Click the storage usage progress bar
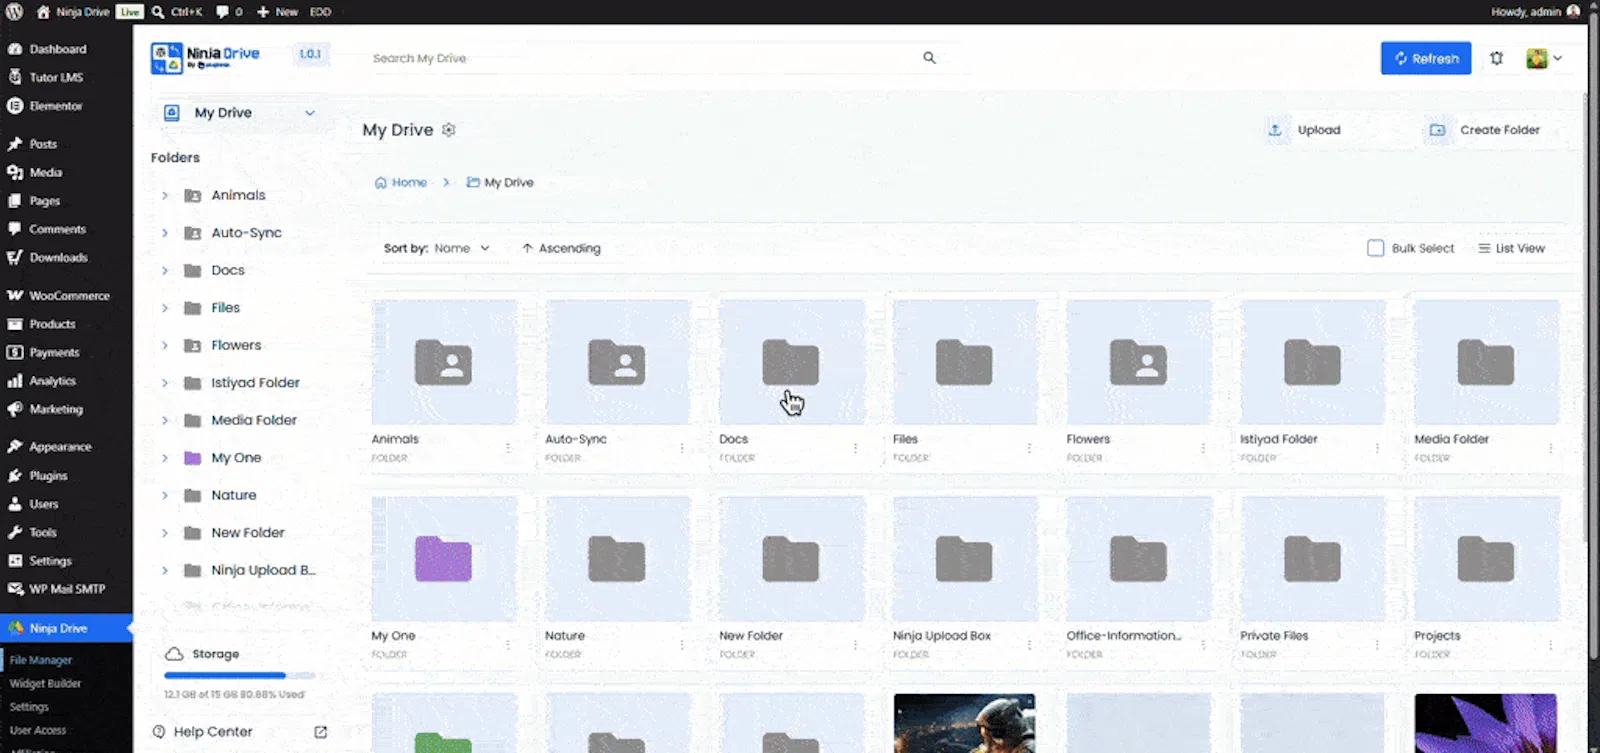The width and height of the screenshot is (1600, 753). (239, 676)
